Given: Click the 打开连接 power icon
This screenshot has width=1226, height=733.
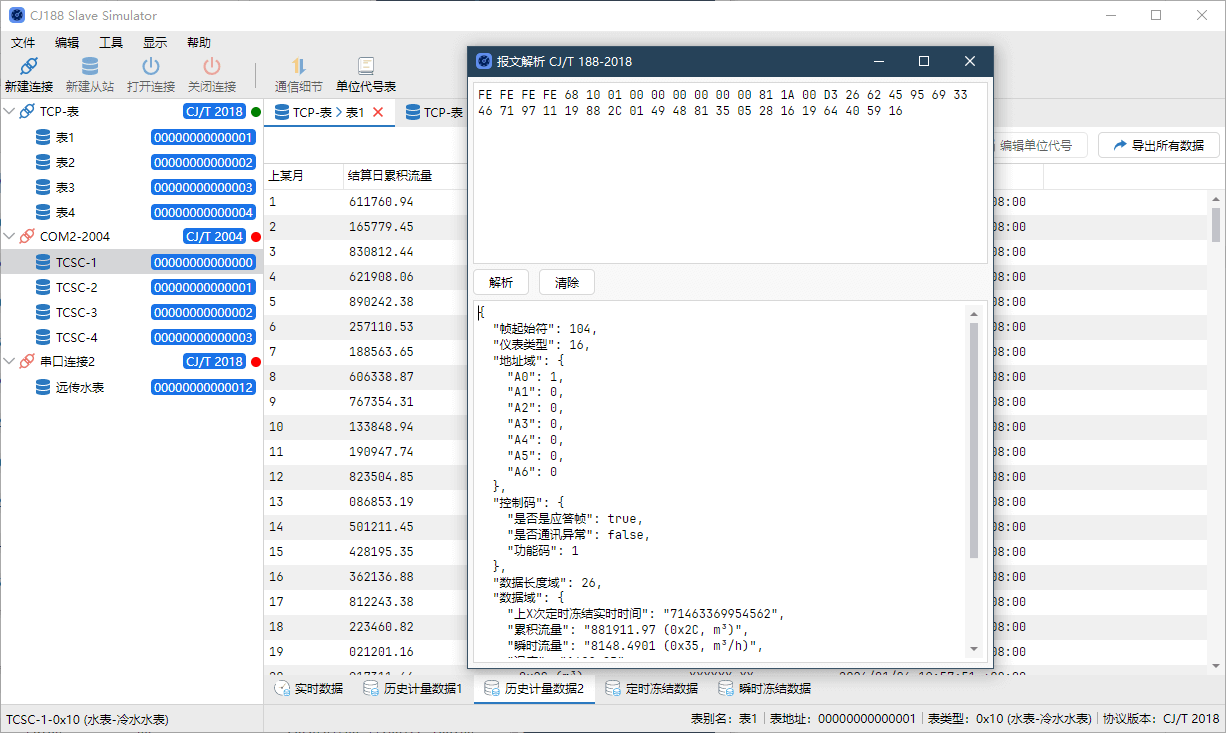Looking at the screenshot, I should pyautogui.click(x=151, y=67).
